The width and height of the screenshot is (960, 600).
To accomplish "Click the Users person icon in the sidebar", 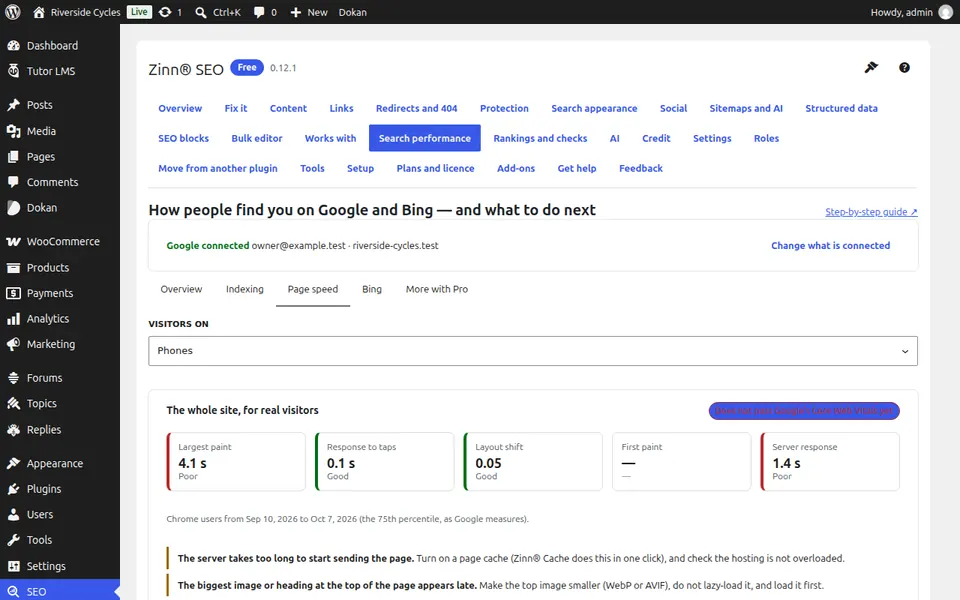I will 13,514.
